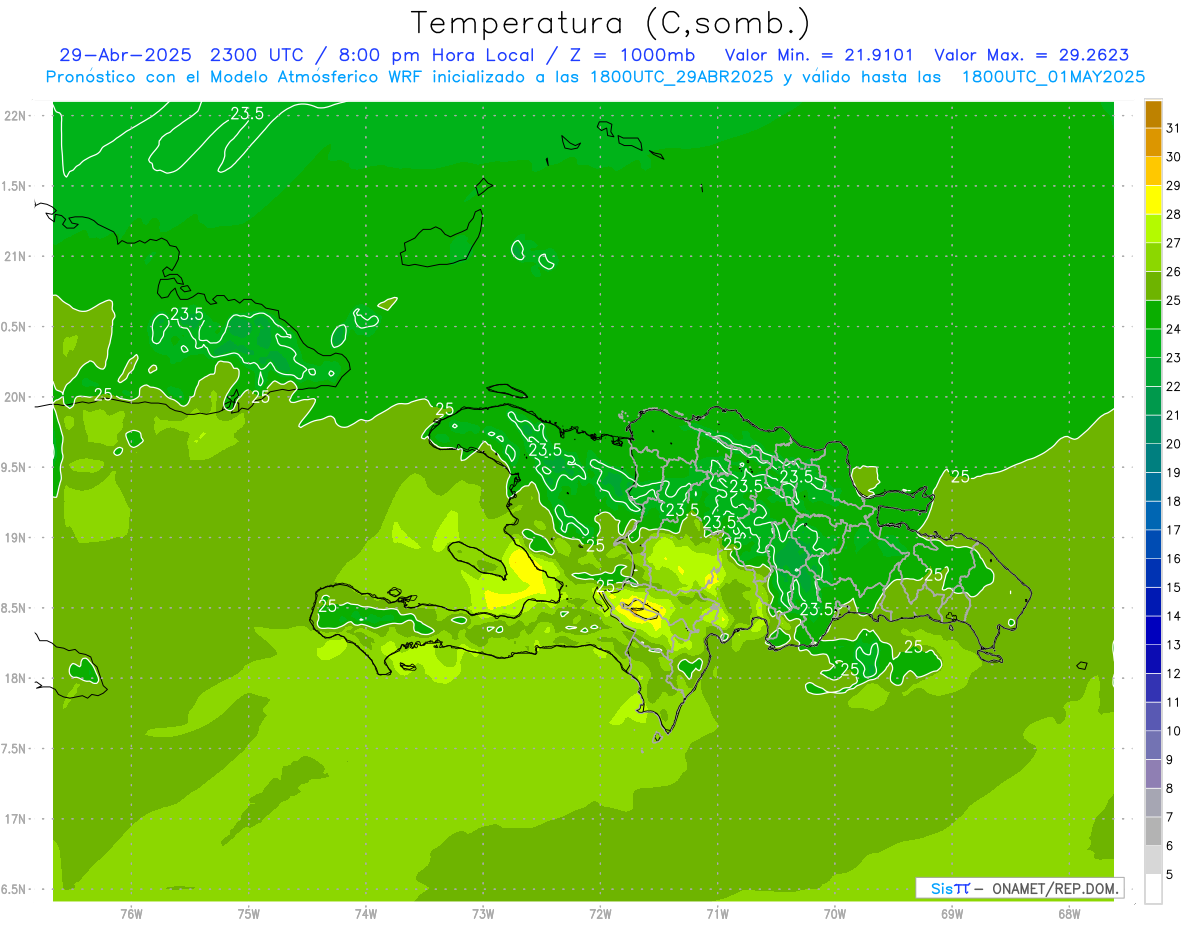Screen dimensions: 1200x927
Task: Click the latitude axis label "17N"
Action: [x=16, y=819]
